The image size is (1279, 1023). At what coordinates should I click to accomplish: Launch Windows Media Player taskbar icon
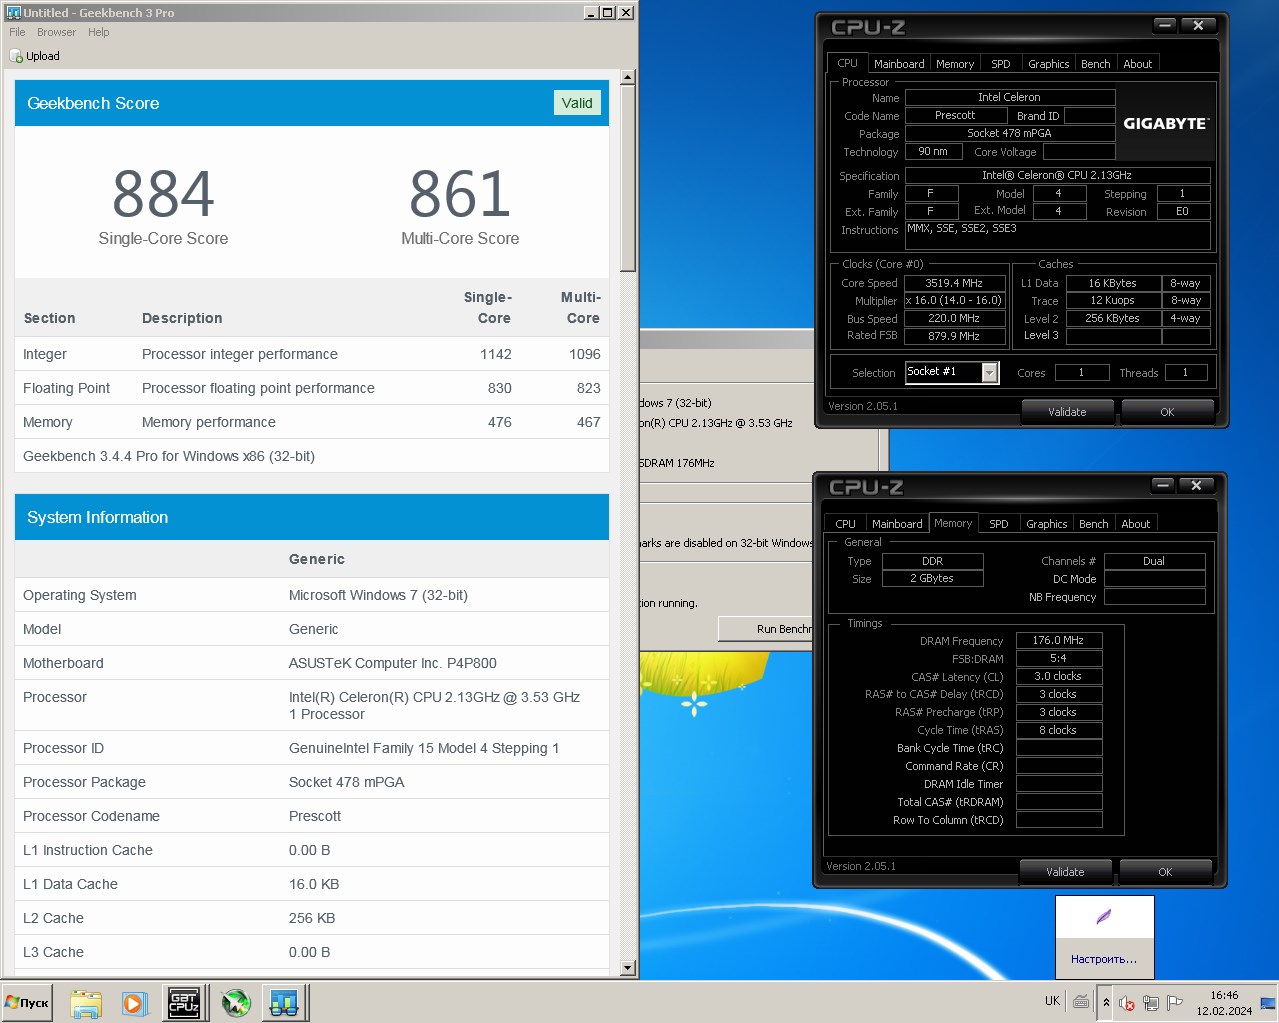click(135, 1003)
